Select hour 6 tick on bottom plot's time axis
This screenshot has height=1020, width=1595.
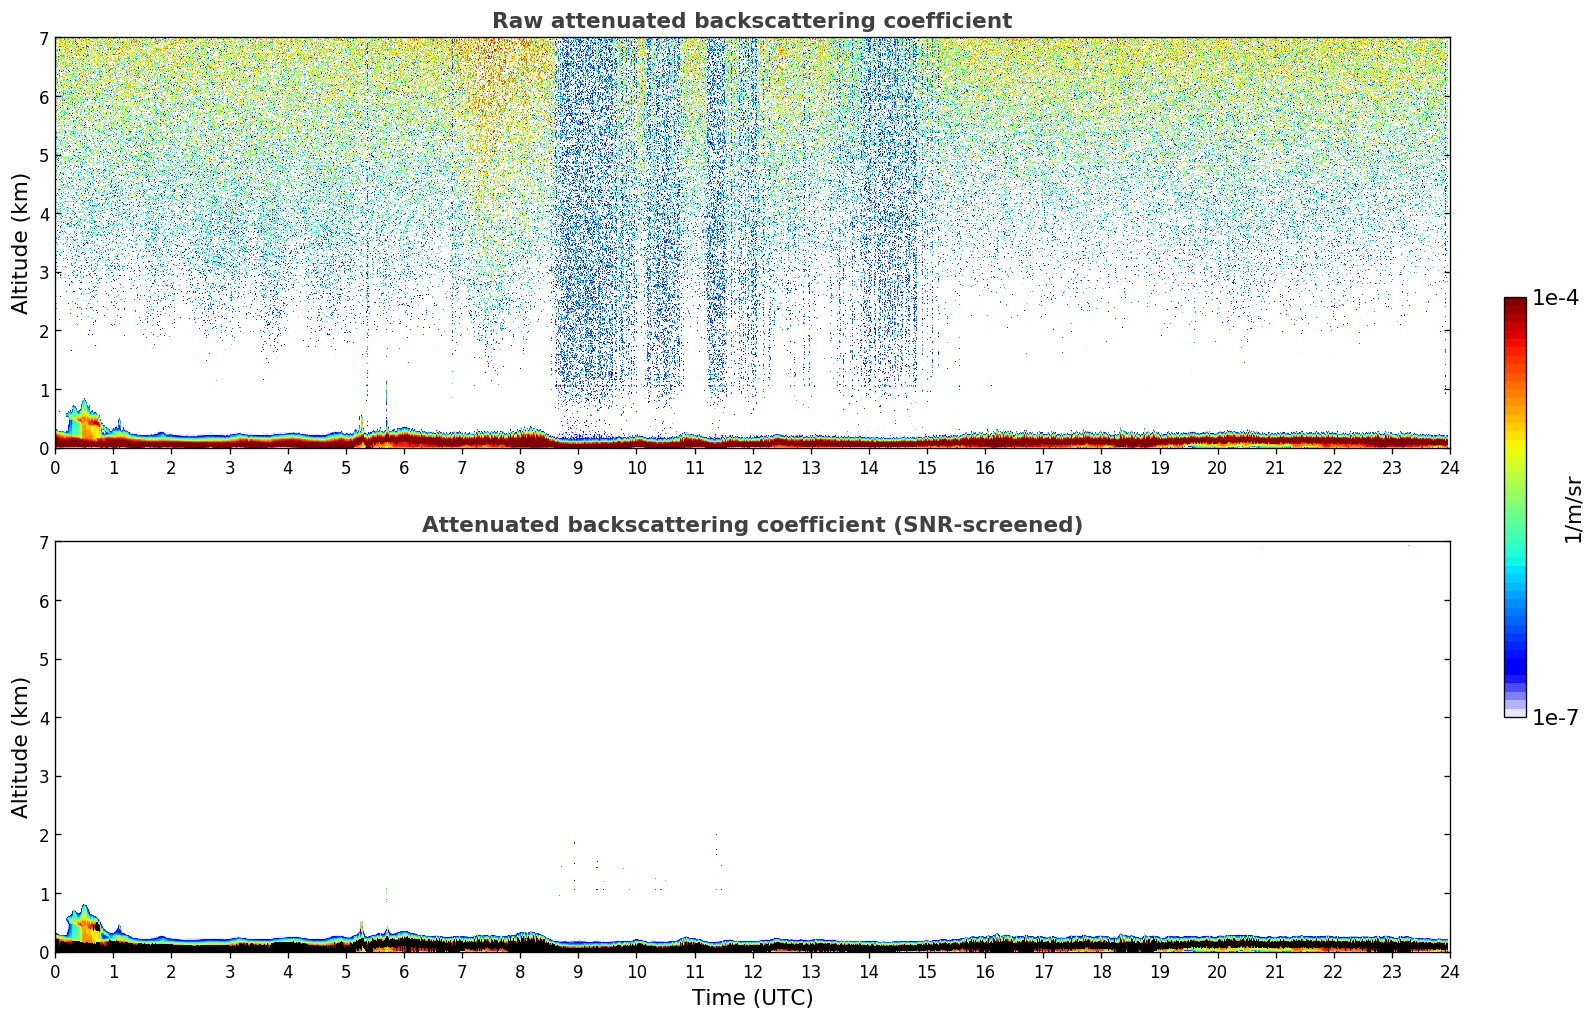click(404, 971)
